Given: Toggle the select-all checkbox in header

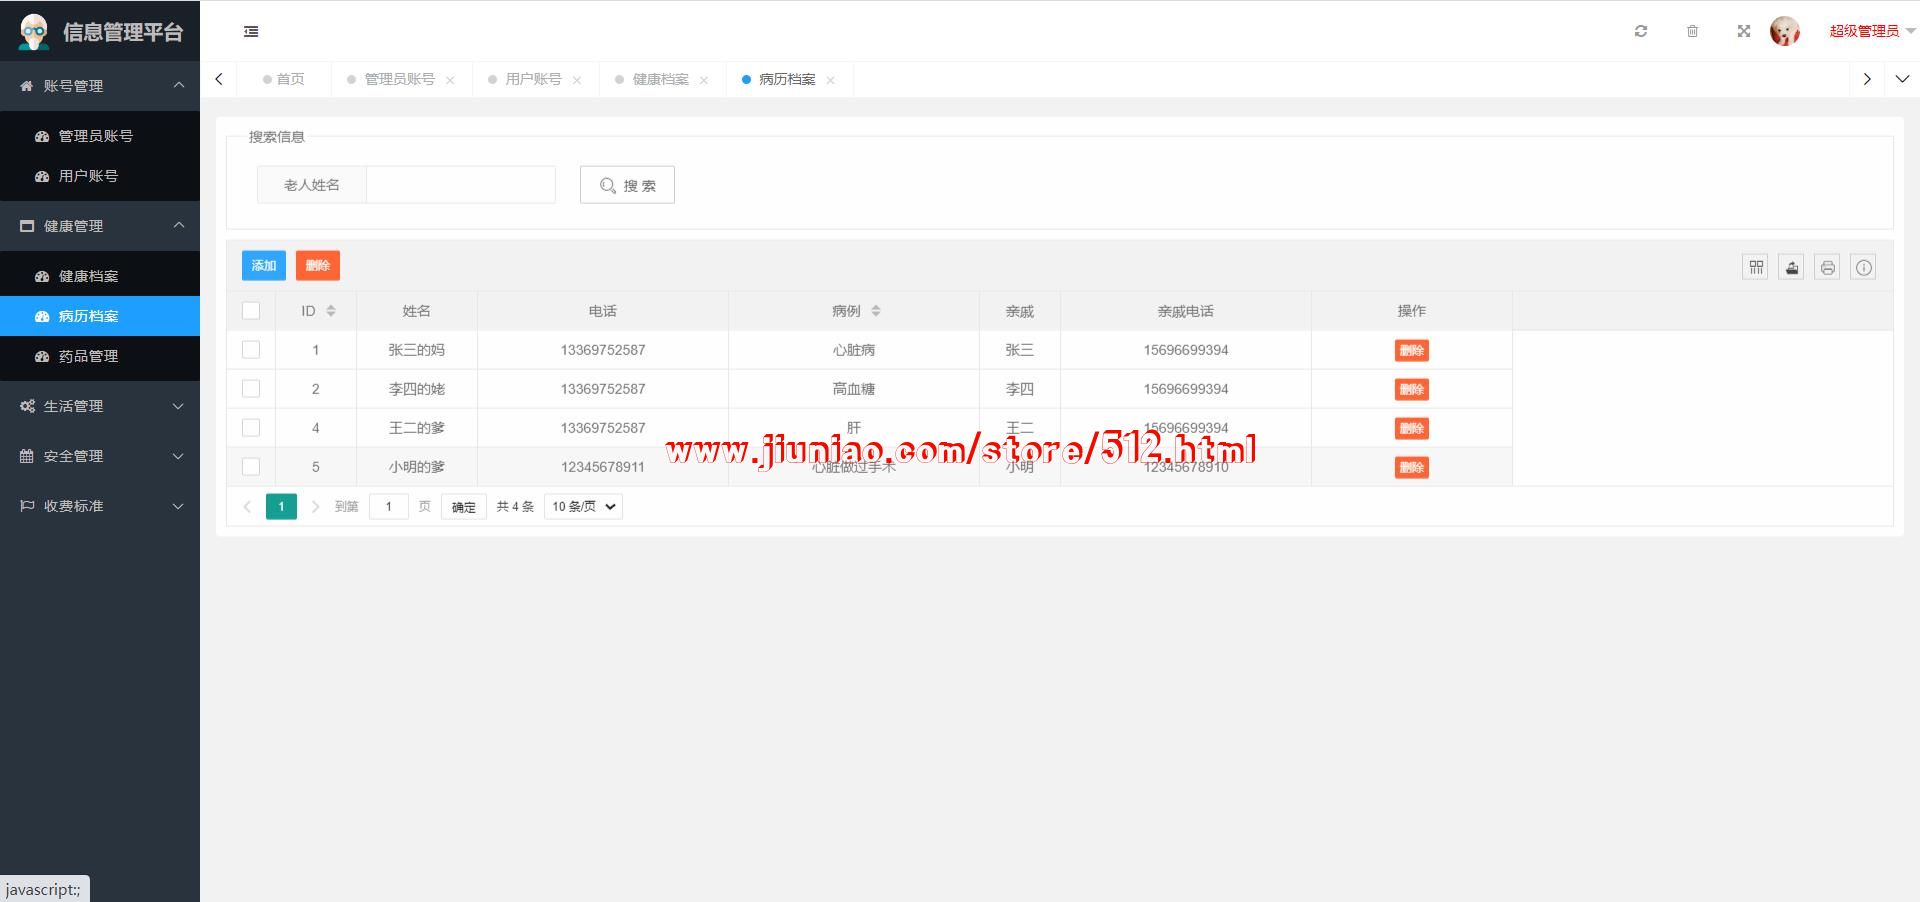Looking at the screenshot, I should pyautogui.click(x=251, y=311).
